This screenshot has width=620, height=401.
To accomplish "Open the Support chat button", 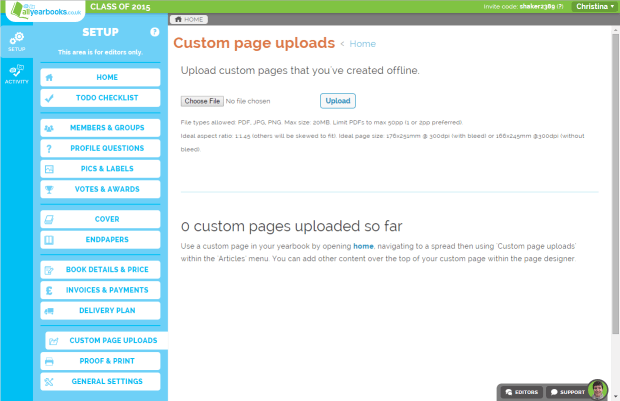I will coord(568,392).
